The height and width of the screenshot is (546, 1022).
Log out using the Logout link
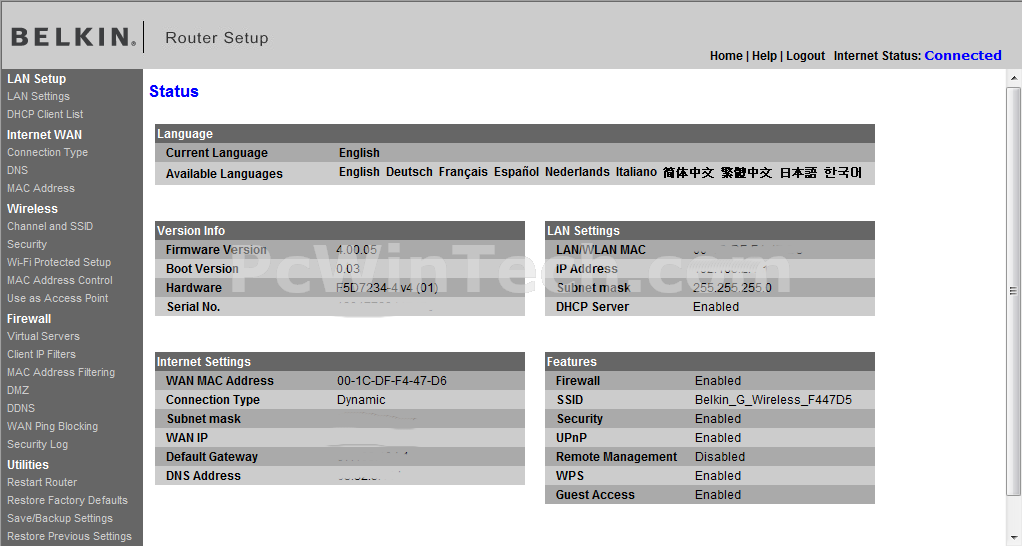pos(806,56)
